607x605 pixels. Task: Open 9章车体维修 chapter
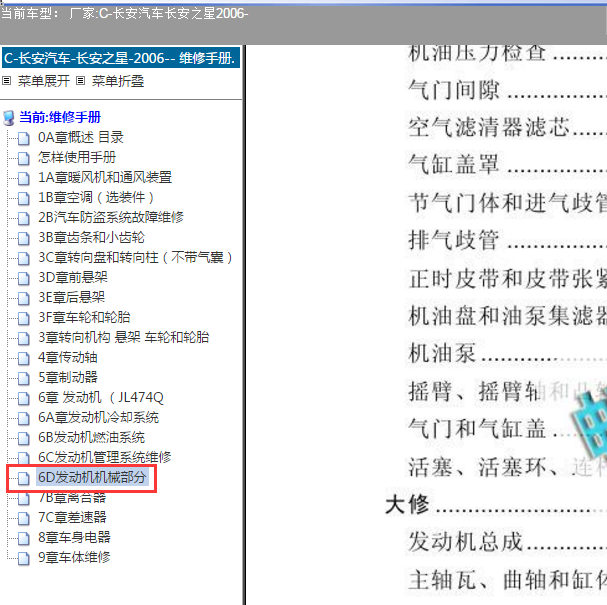tap(74, 557)
